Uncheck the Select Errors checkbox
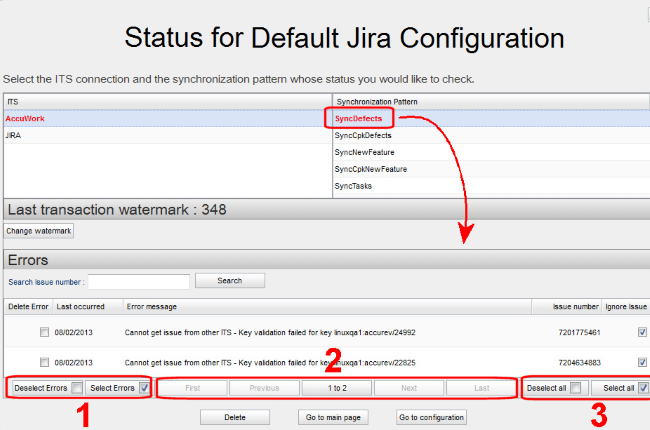 point(145,387)
